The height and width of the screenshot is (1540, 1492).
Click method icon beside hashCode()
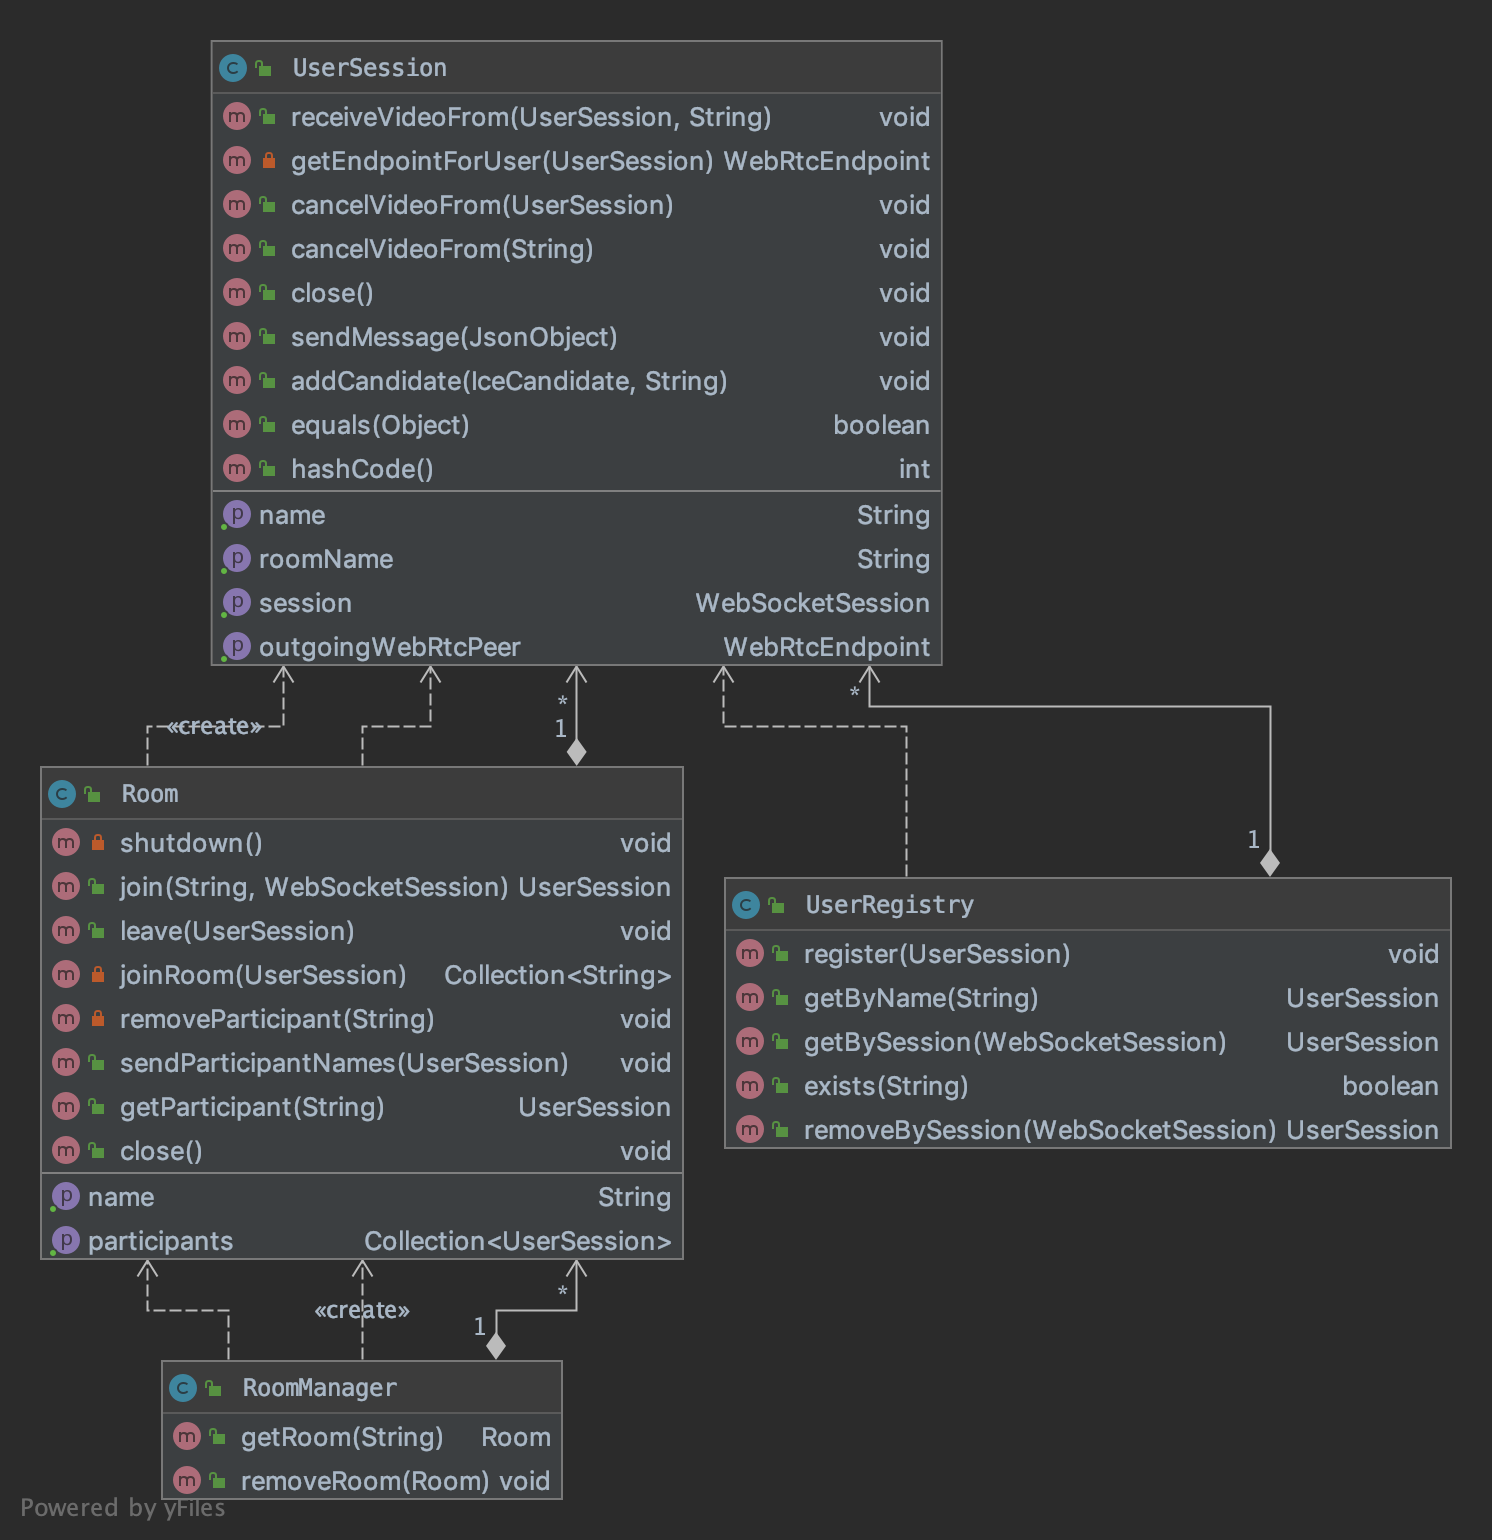237,468
